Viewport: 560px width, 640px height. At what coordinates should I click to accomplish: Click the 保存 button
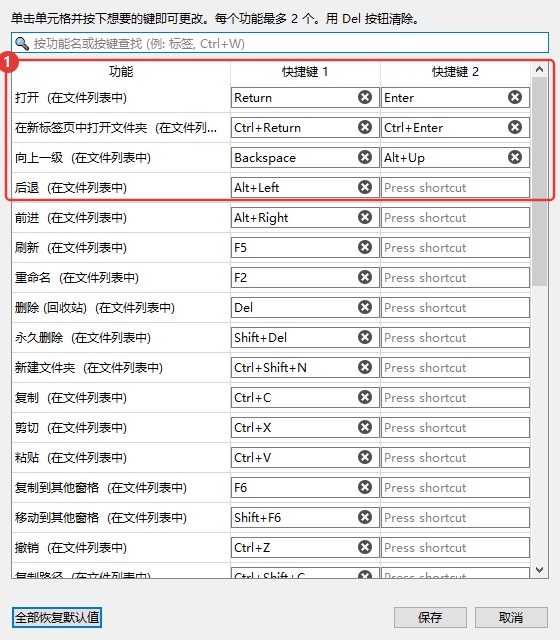pos(430,618)
